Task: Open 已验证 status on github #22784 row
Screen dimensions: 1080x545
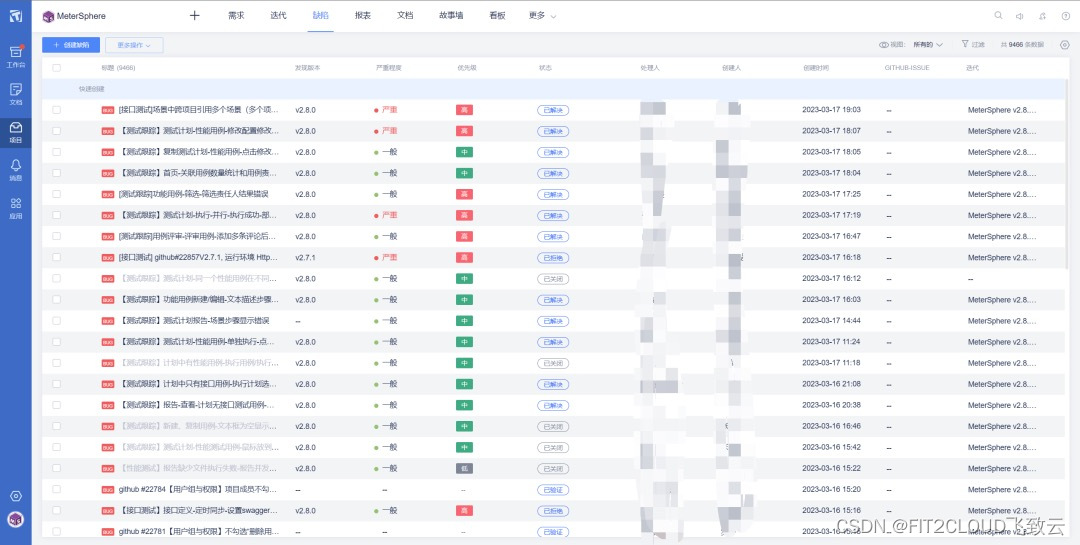Action: [553, 490]
